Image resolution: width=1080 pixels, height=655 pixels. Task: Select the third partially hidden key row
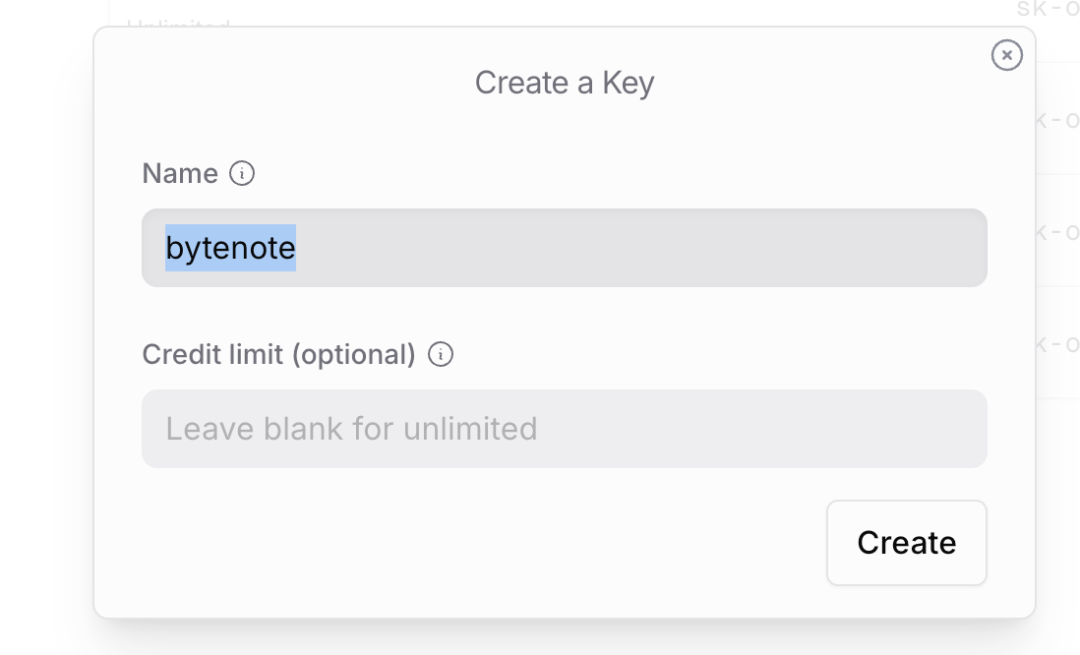[x=1058, y=232]
